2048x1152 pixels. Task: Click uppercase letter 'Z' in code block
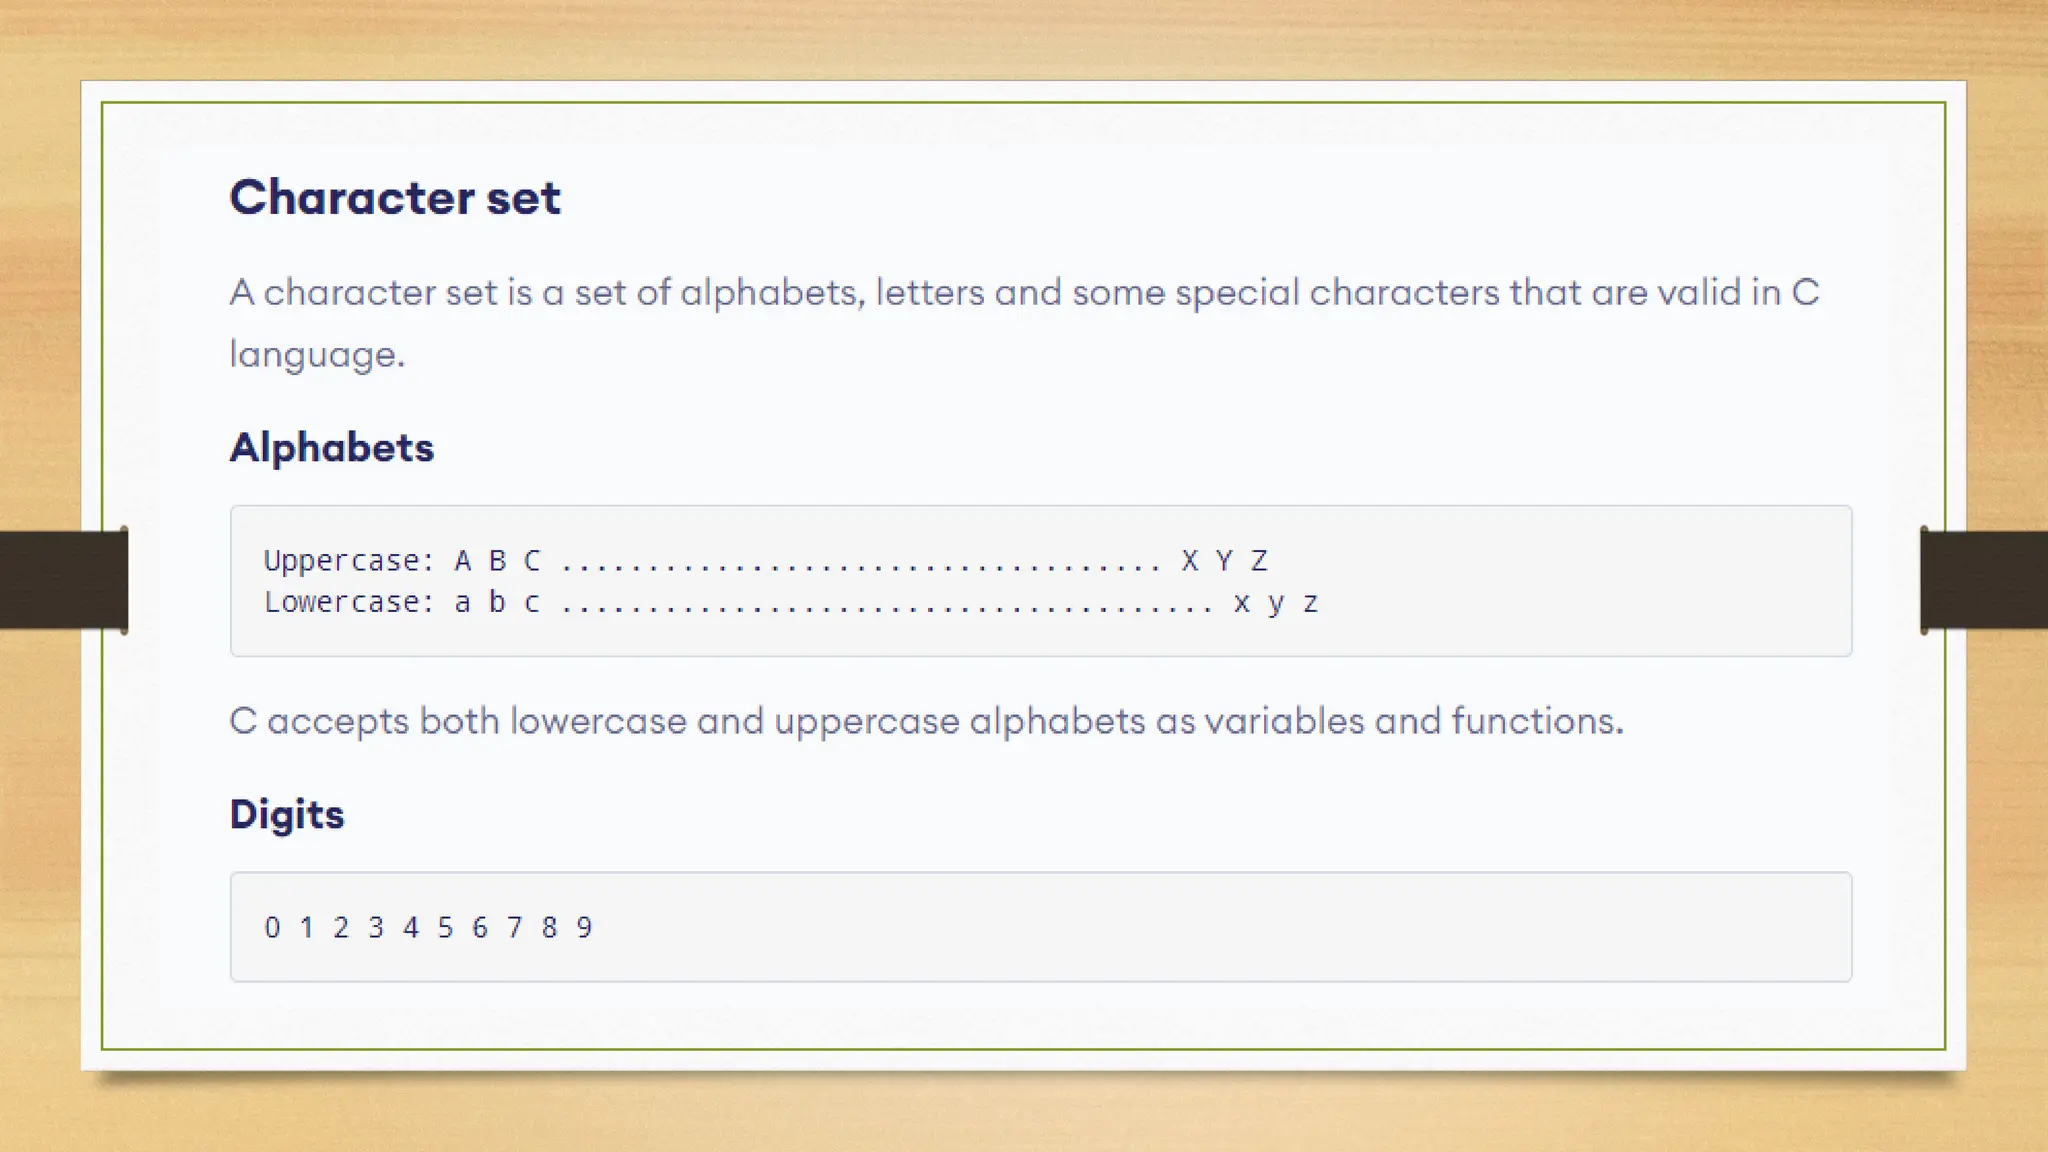1259,561
